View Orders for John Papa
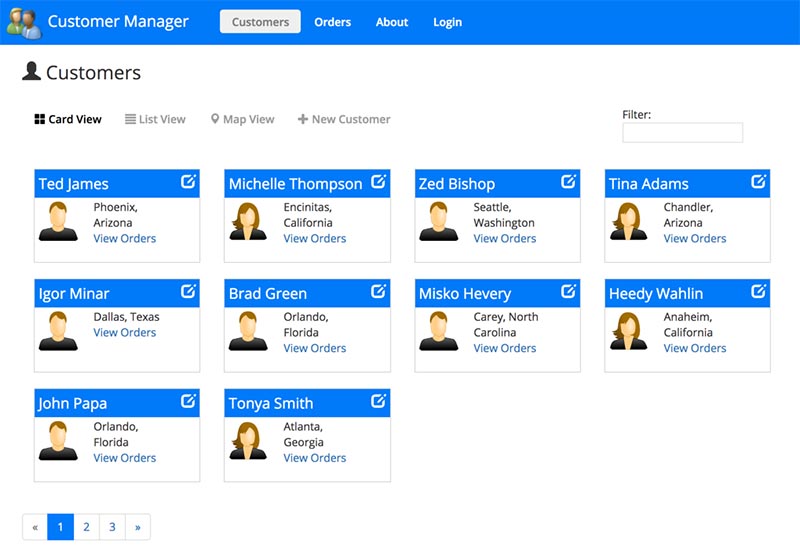The image size is (800, 553). pos(124,458)
